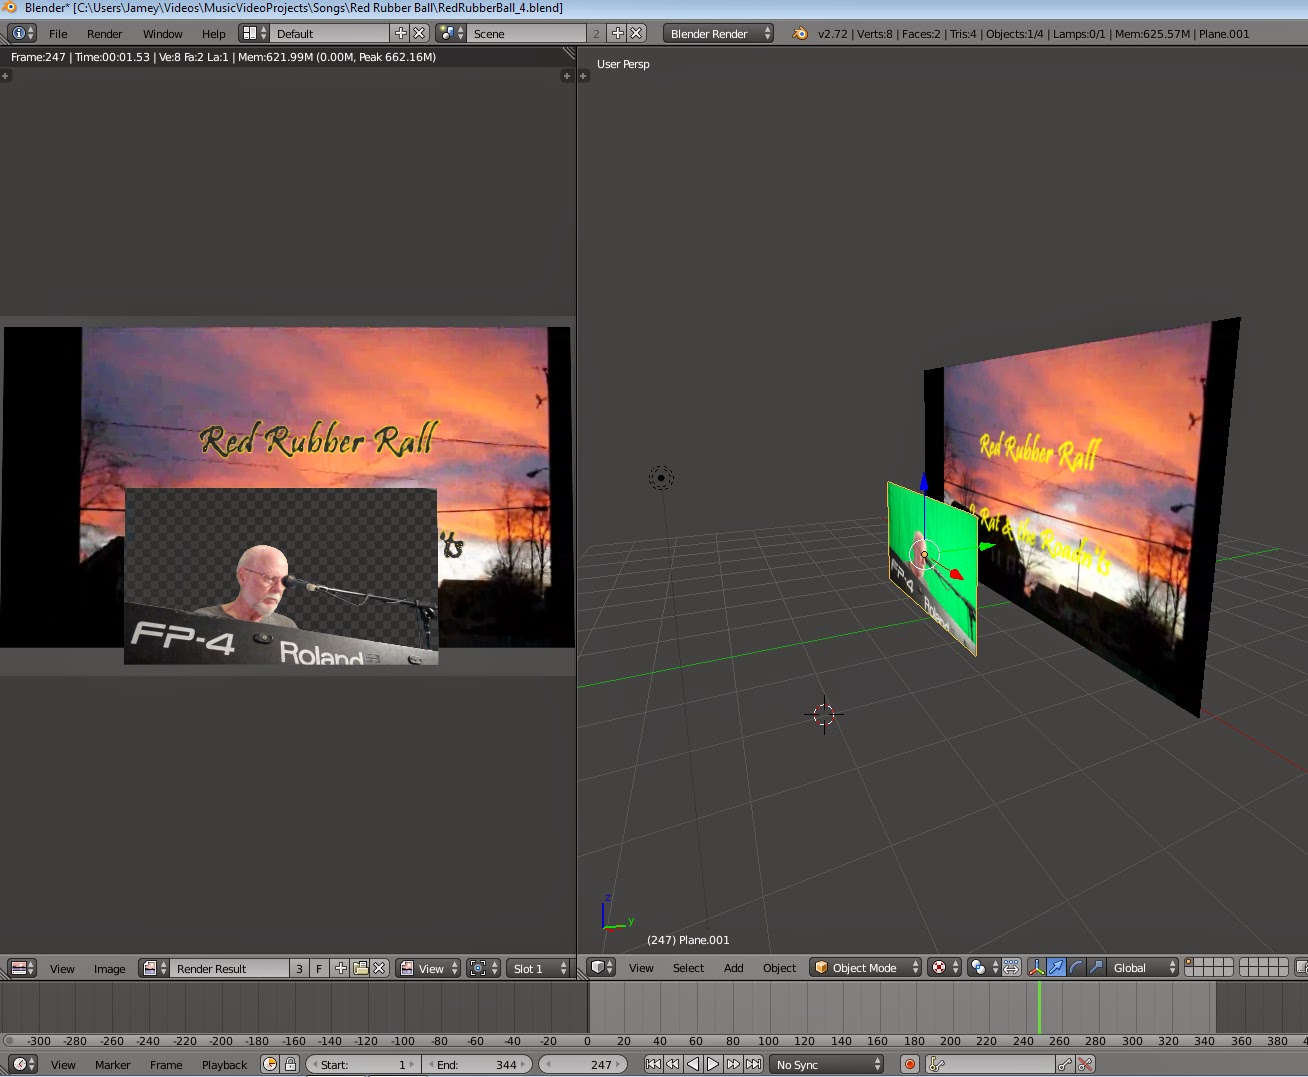Unlink the Render Result using the X icon
Screen dimensions: 1308x1077
pos(379,967)
